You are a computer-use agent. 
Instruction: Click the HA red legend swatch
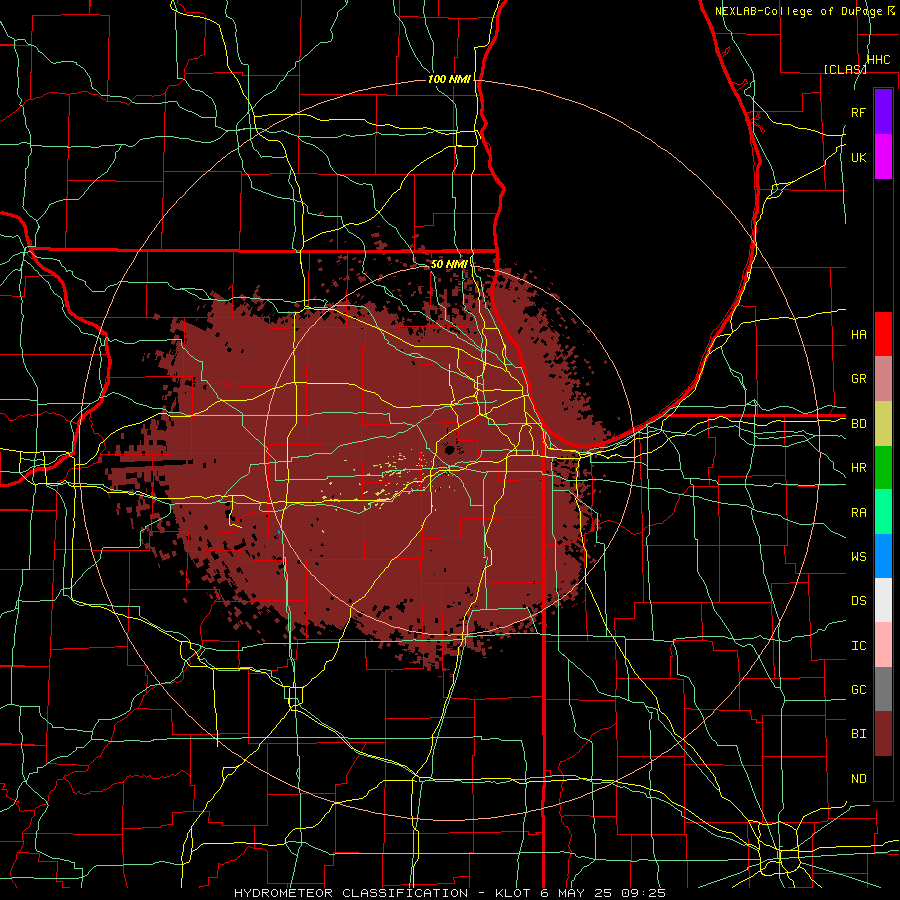[x=883, y=334]
